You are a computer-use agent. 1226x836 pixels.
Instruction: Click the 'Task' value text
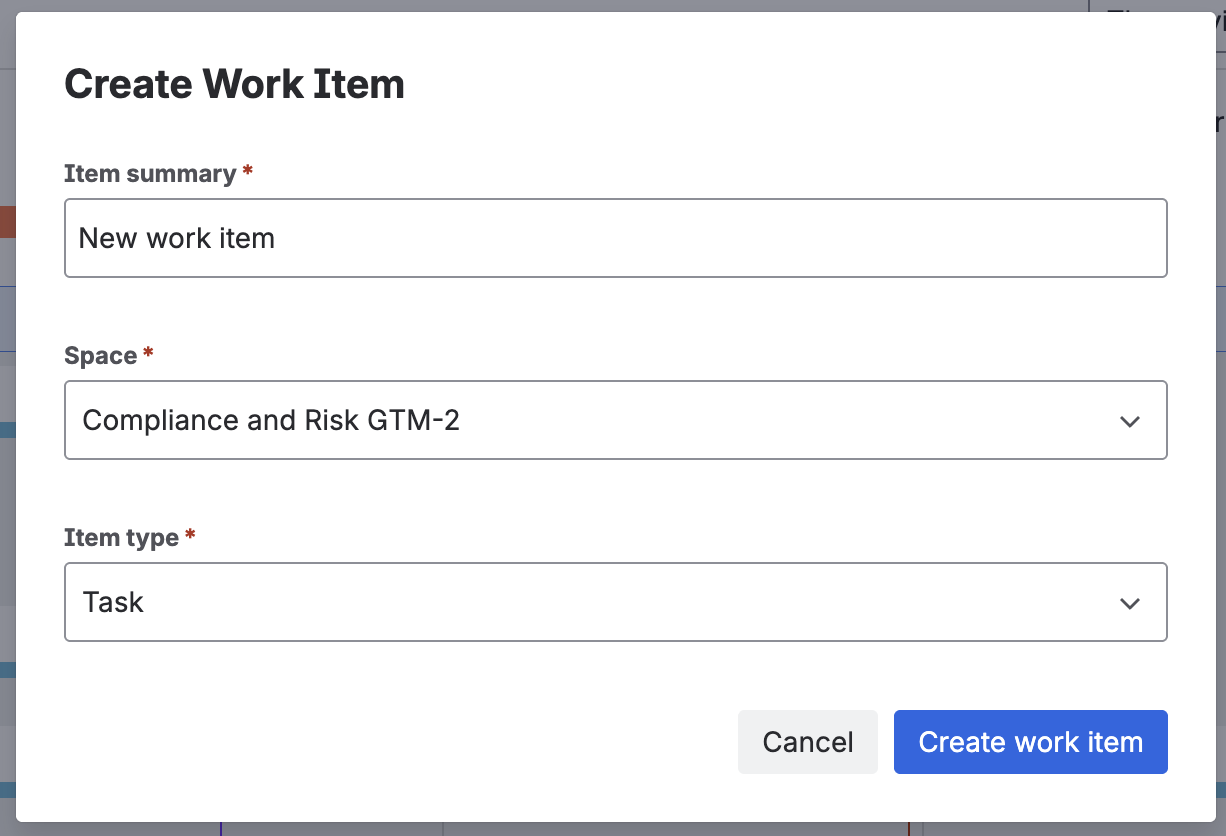[113, 602]
